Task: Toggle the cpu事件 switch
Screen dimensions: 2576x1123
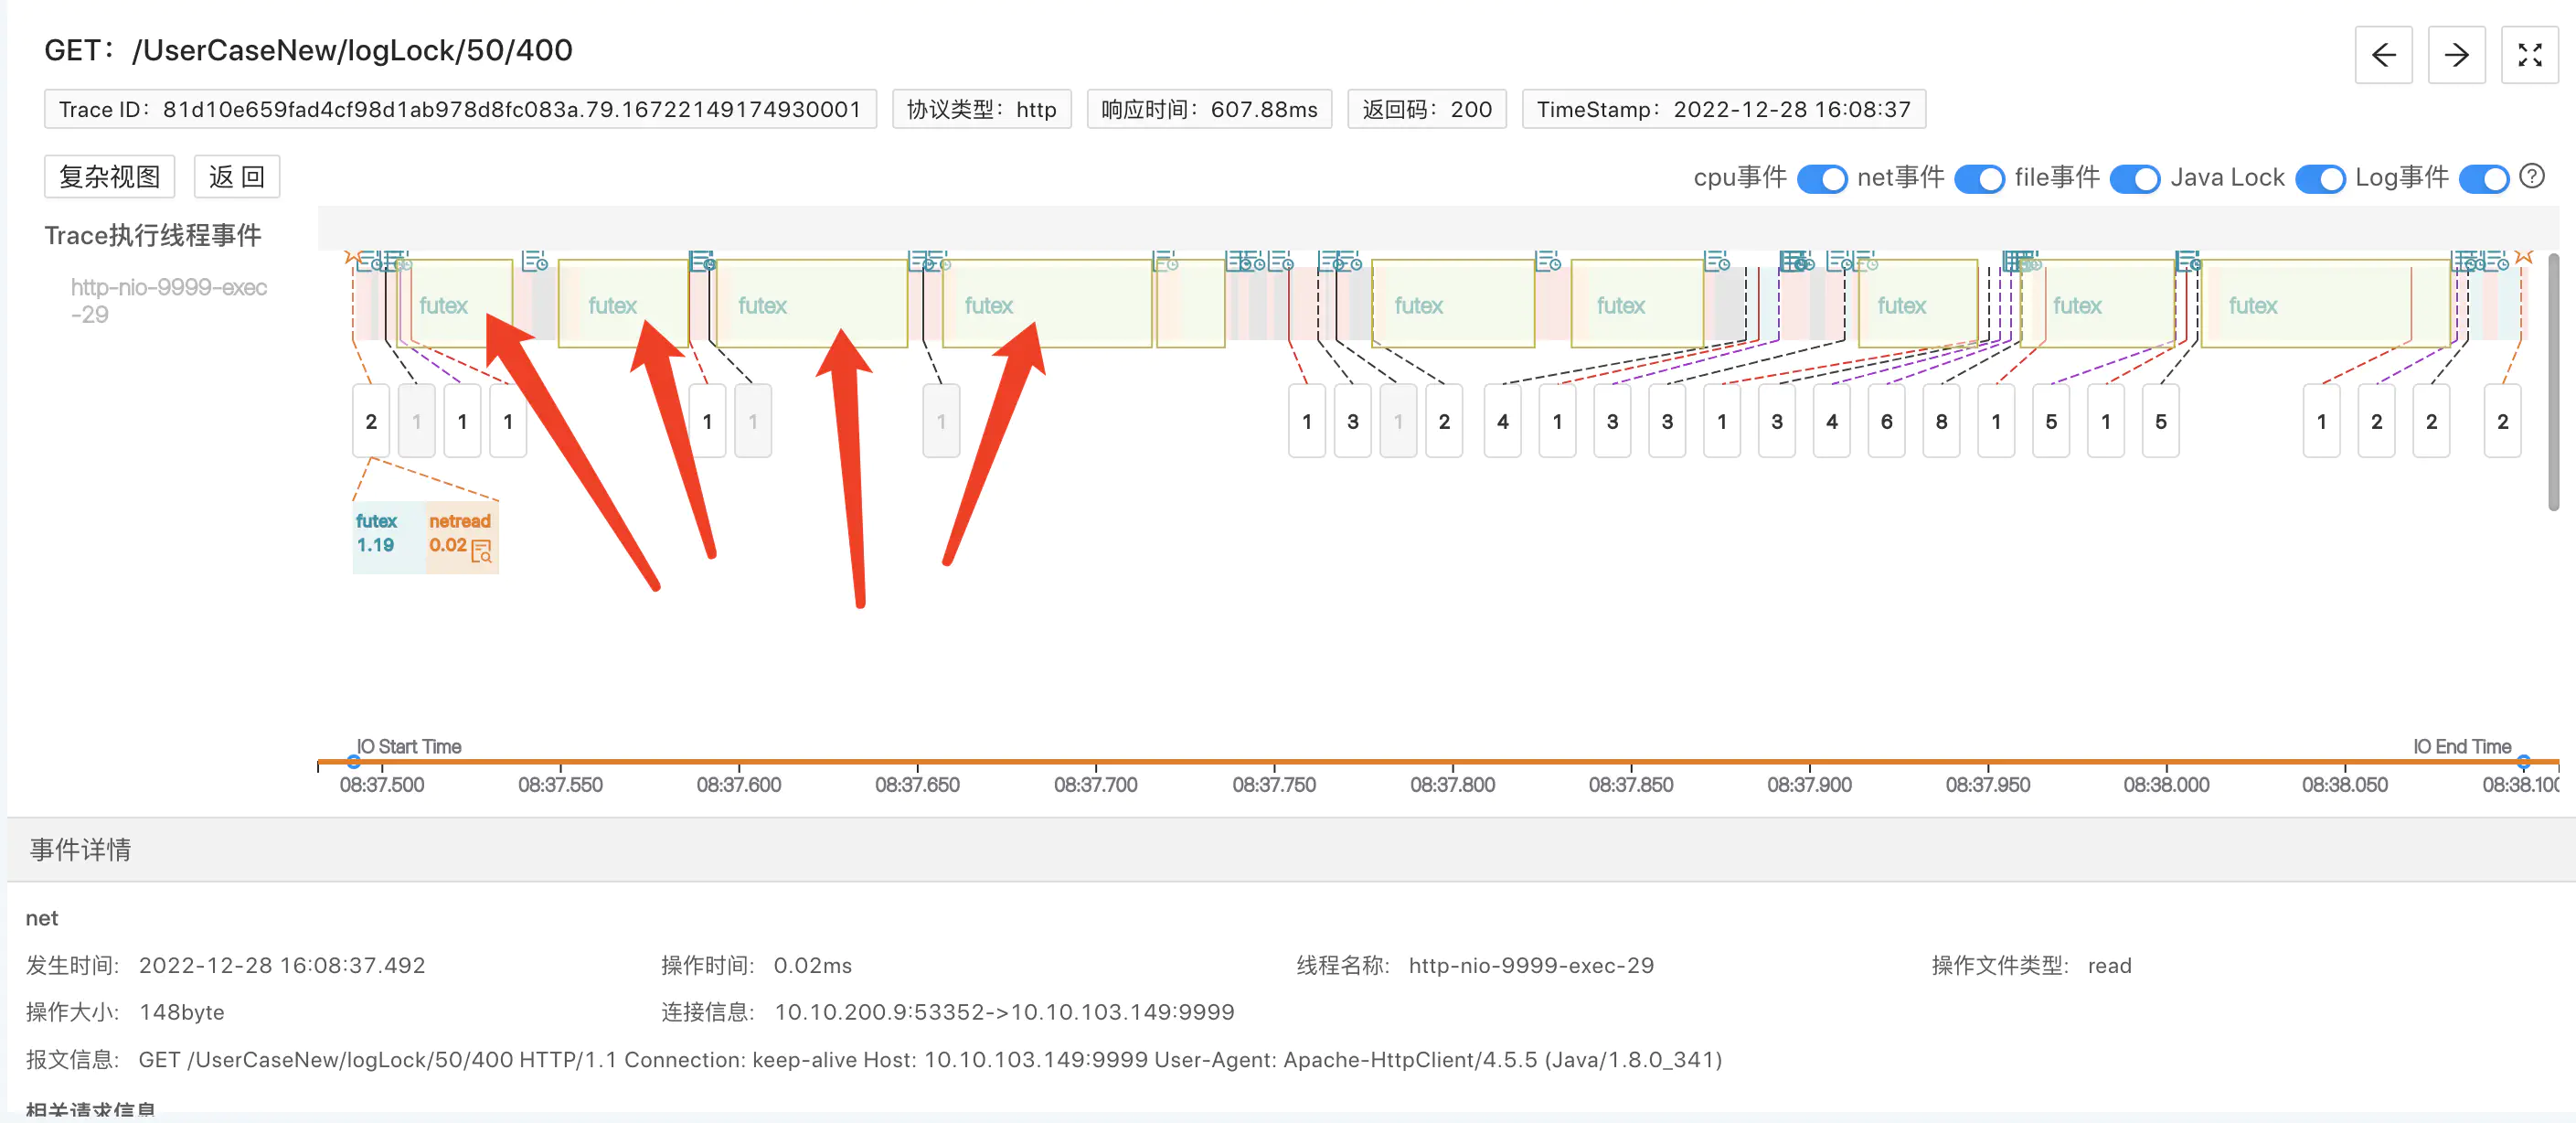Action: [x=1821, y=178]
